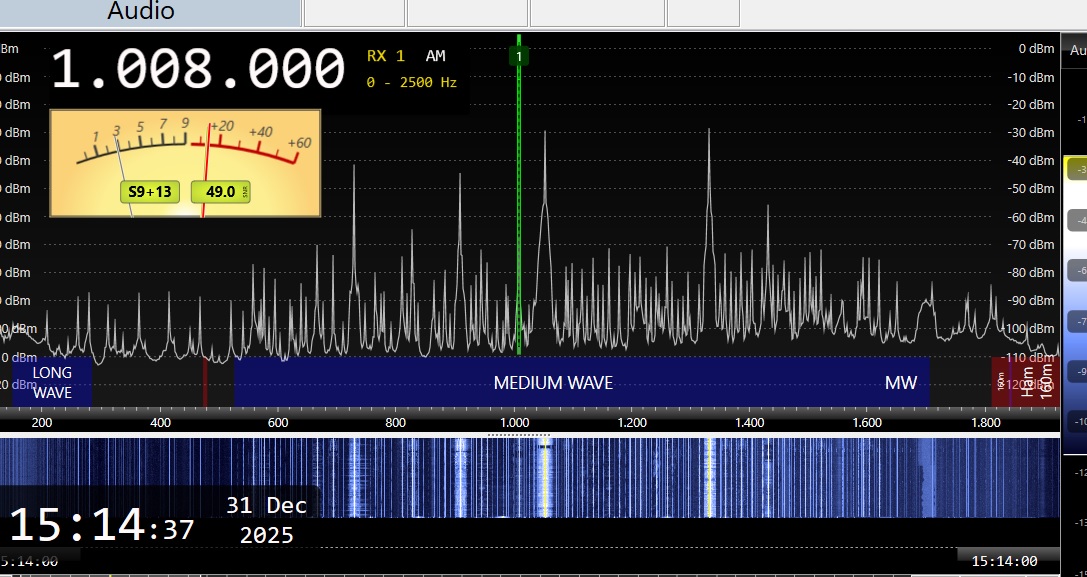Click the 15:14:00 timestamp at waterfall right
The width and height of the screenshot is (1087, 577).
pyautogui.click(x=1004, y=561)
